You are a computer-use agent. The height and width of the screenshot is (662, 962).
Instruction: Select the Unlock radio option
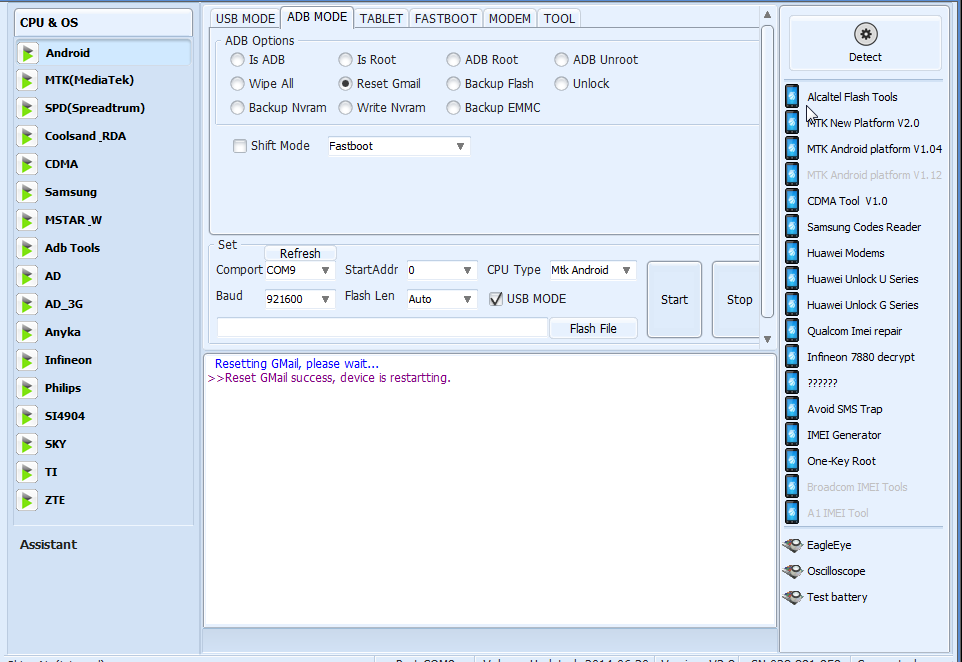tap(561, 83)
